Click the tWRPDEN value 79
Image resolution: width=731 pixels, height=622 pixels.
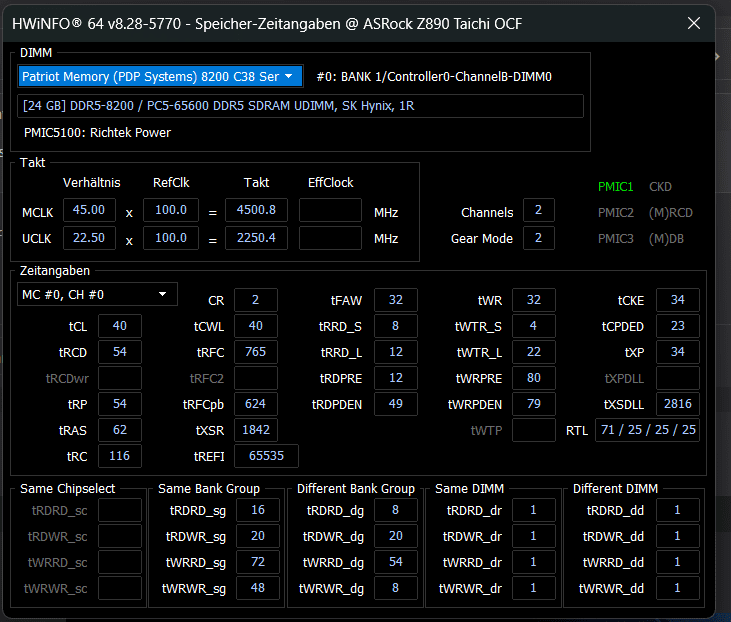point(534,404)
